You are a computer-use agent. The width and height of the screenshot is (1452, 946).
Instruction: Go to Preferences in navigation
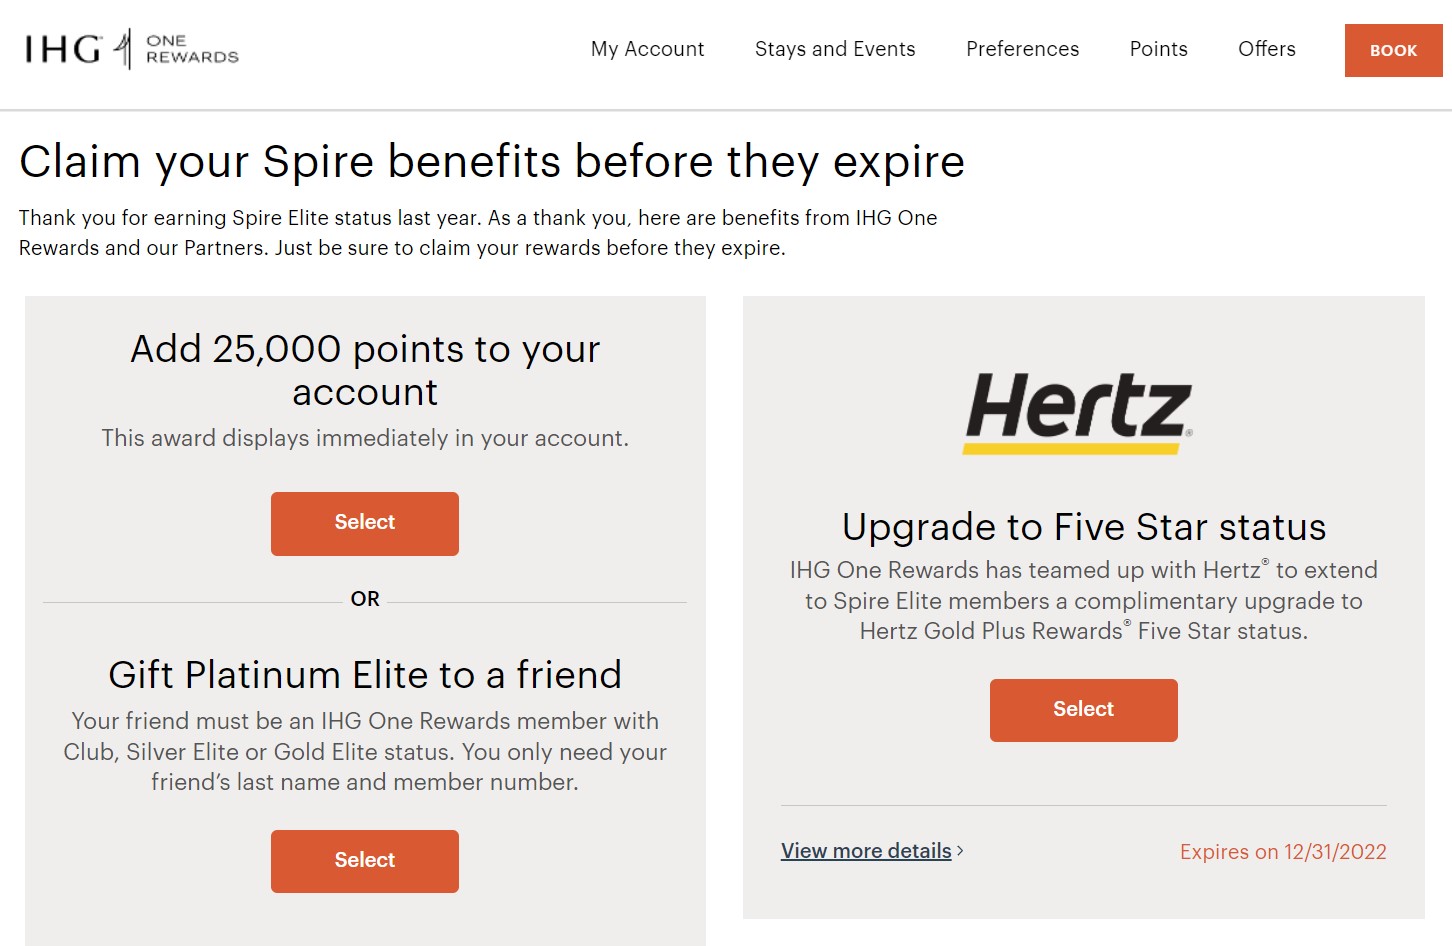tap(1022, 49)
